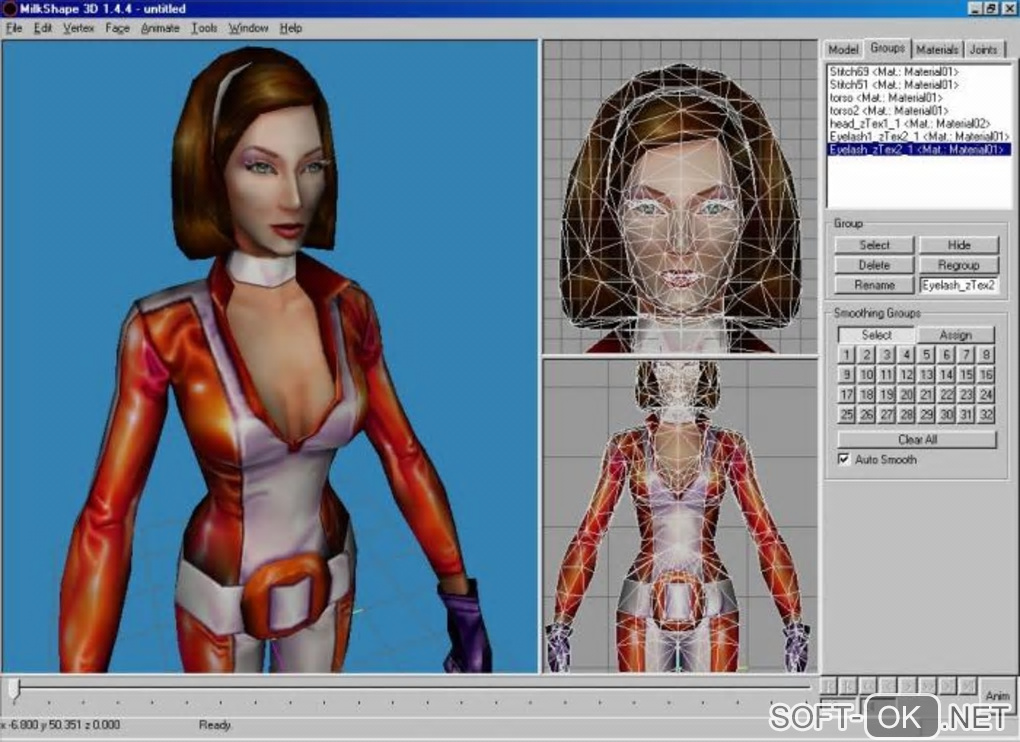Click the Rename group button
Image resolution: width=1020 pixels, height=742 pixels.
point(874,285)
